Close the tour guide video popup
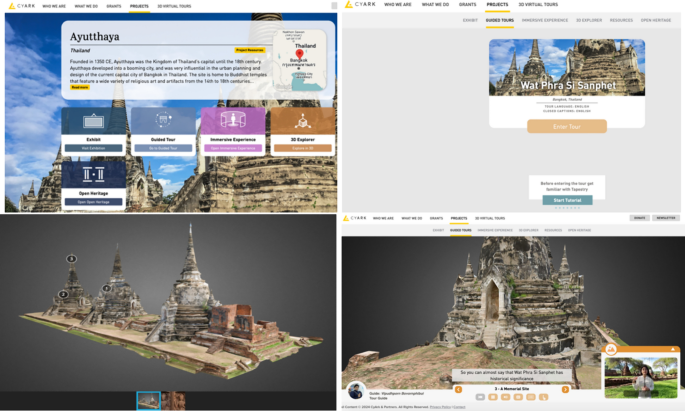Viewport: 685px width, 411px height. (x=674, y=349)
